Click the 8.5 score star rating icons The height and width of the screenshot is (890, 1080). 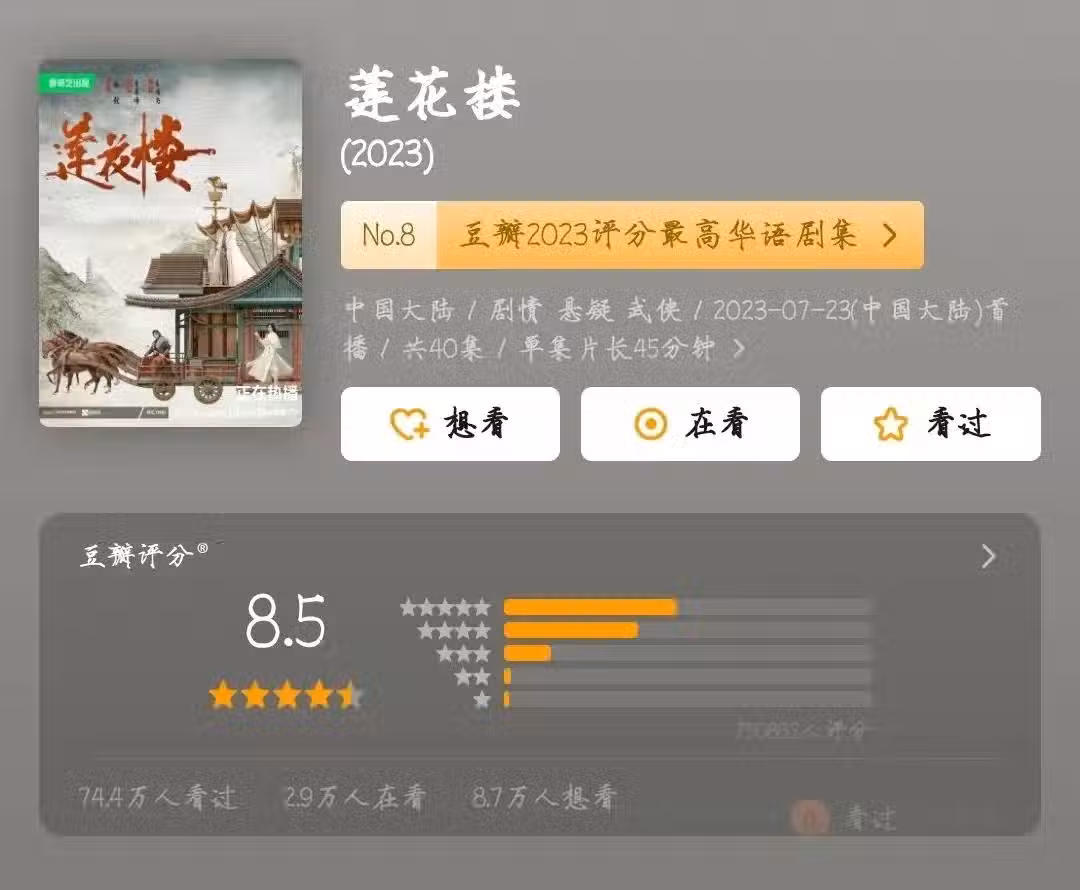pyautogui.click(x=285, y=695)
